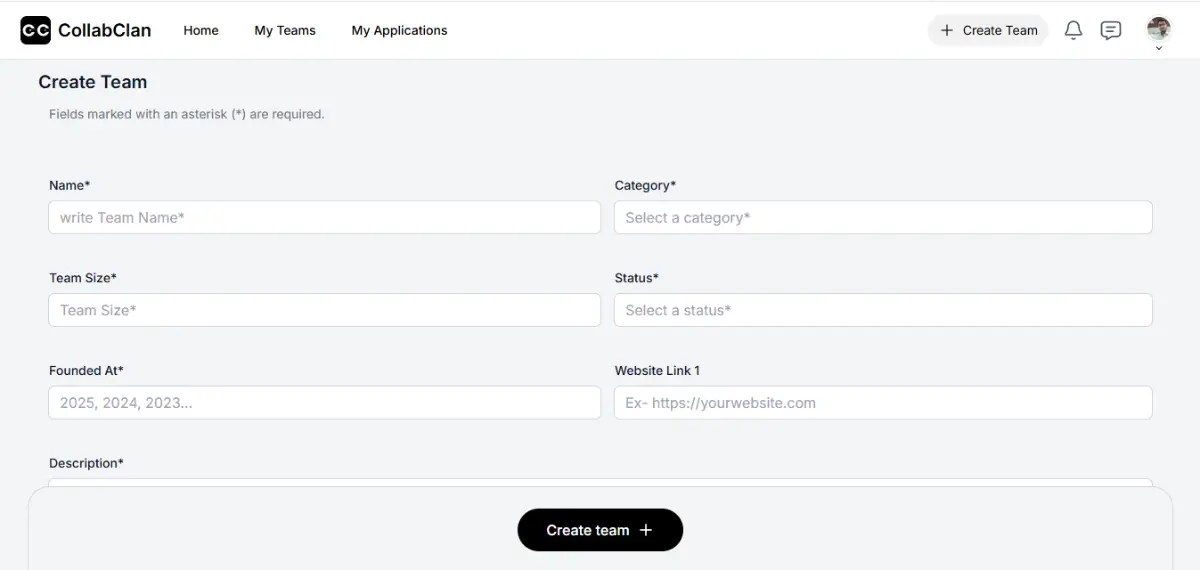Click the user profile avatar
Viewport: 1200px width, 570px height.
tap(1158, 27)
